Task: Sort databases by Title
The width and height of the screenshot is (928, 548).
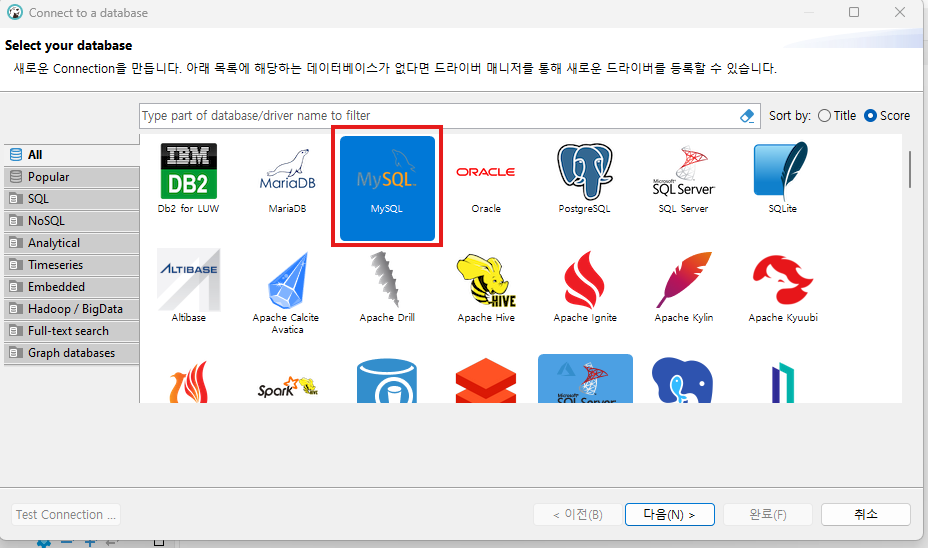Action: (836, 116)
